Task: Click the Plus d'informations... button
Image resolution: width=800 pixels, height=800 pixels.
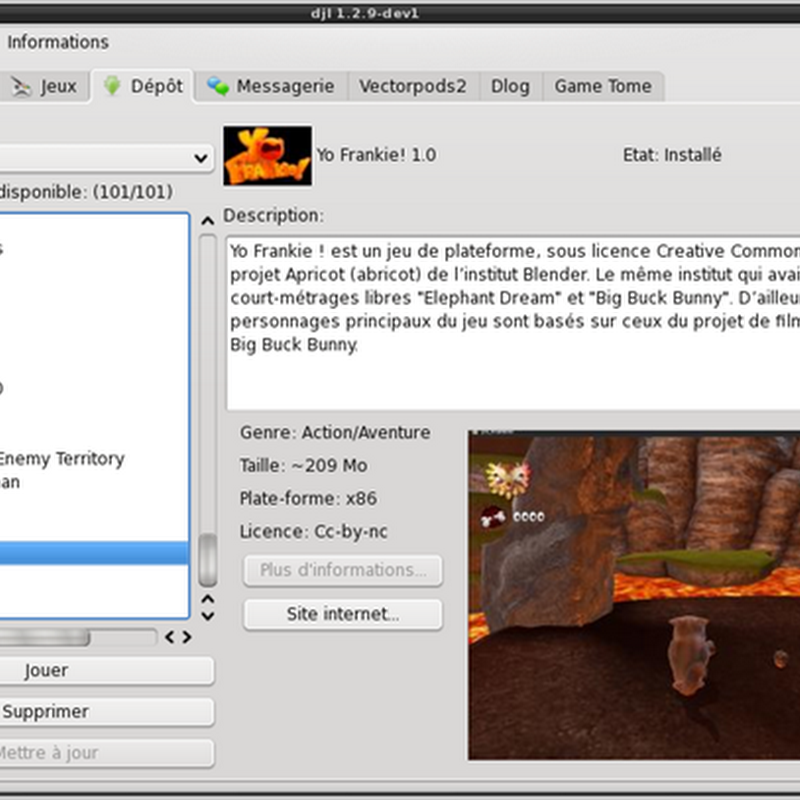Action: coord(343,570)
